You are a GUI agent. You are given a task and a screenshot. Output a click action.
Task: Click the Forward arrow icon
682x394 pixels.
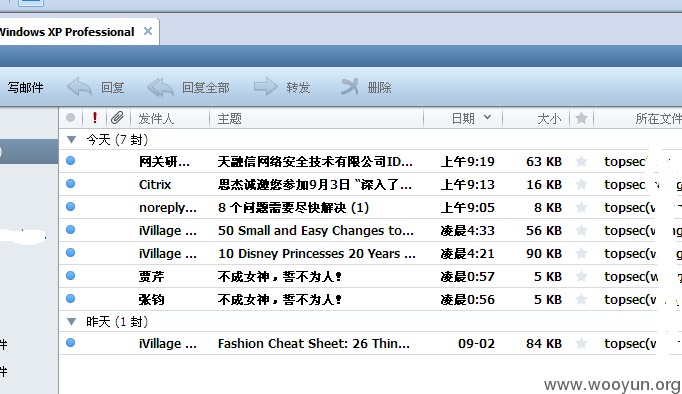coord(265,87)
